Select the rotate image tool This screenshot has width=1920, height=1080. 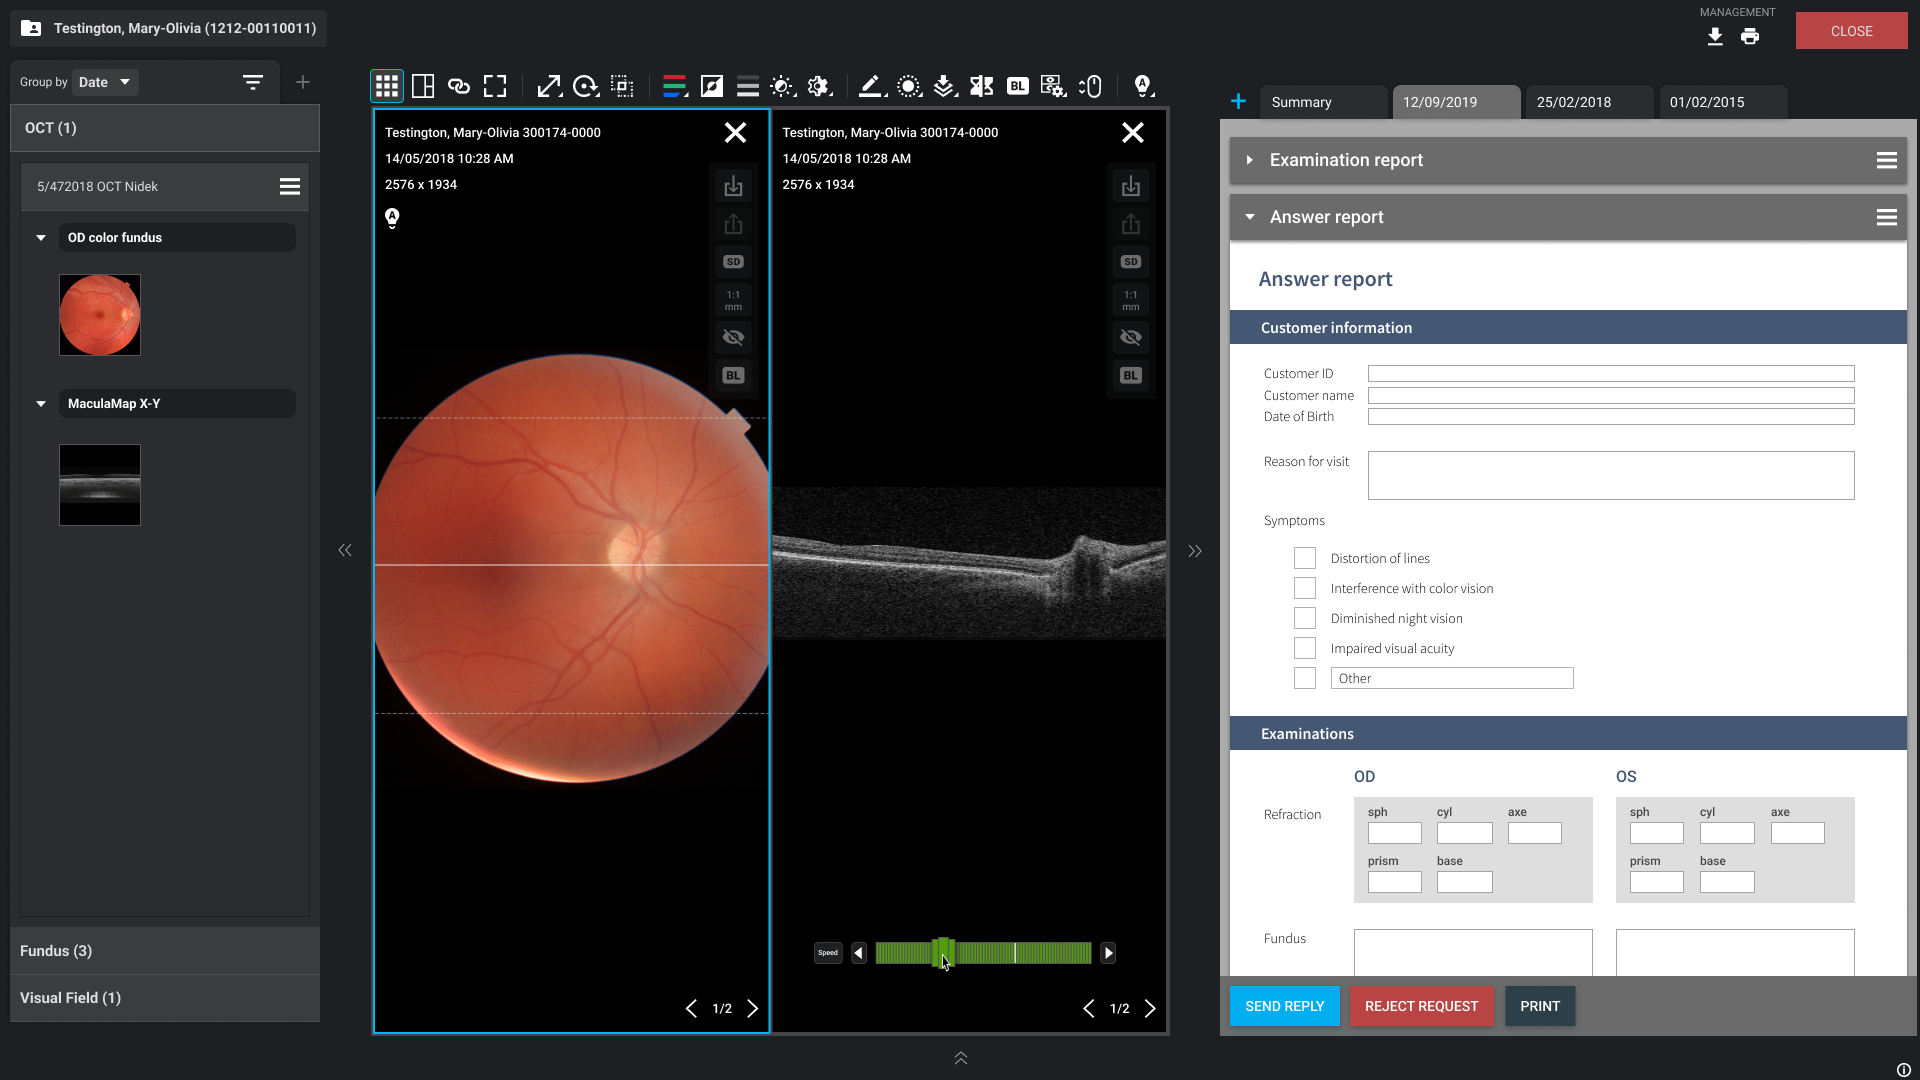pos(585,86)
